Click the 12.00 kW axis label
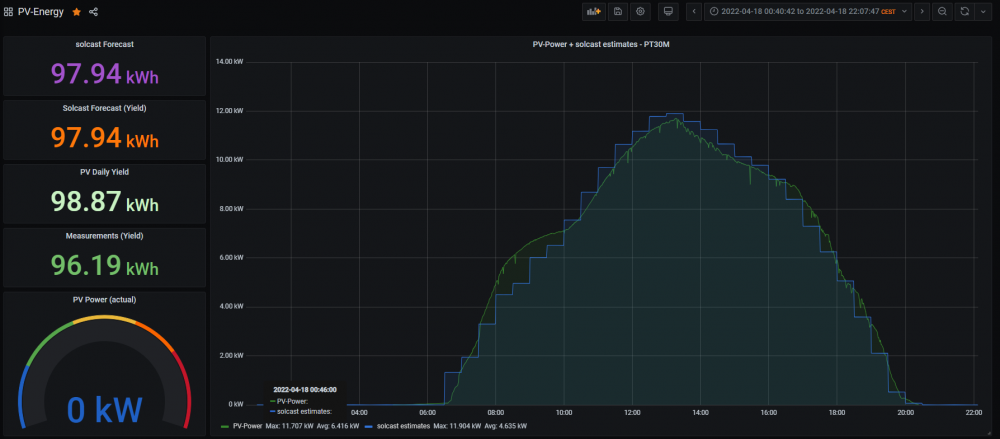 pyautogui.click(x=230, y=111)
